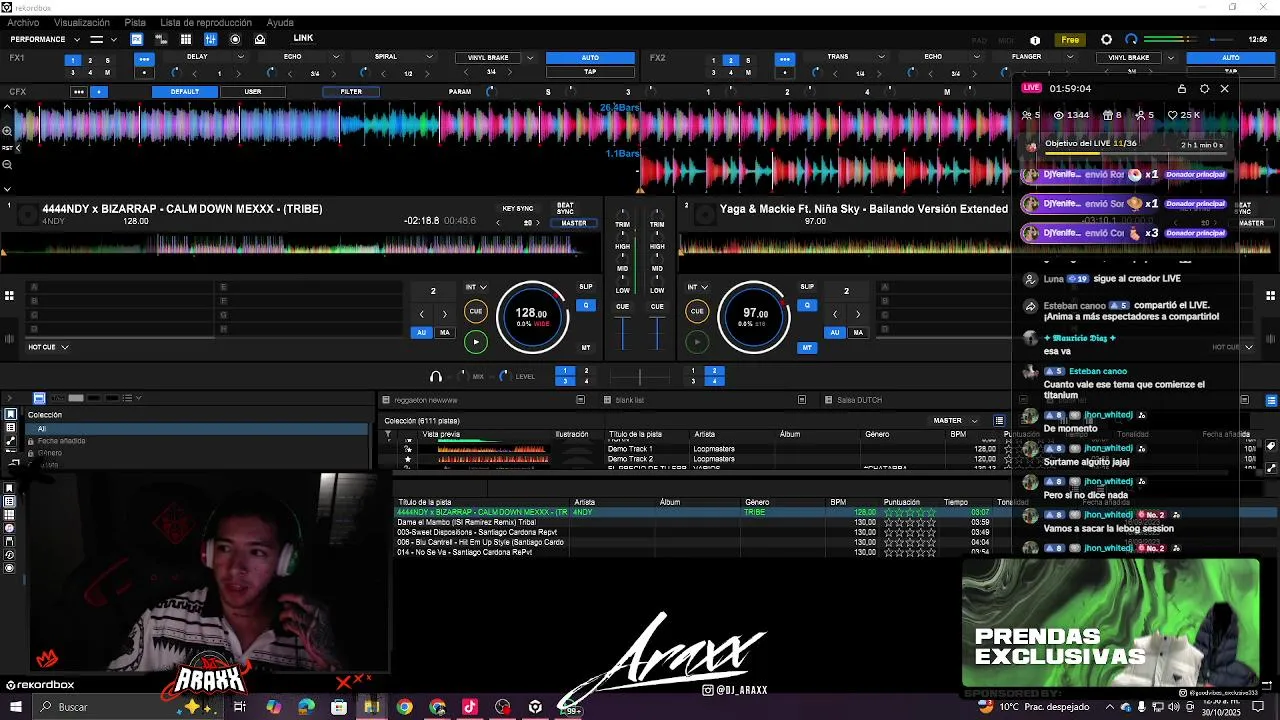Play deck 1 with the green play button
This screenshot has width=1280, height=720.
476,342
